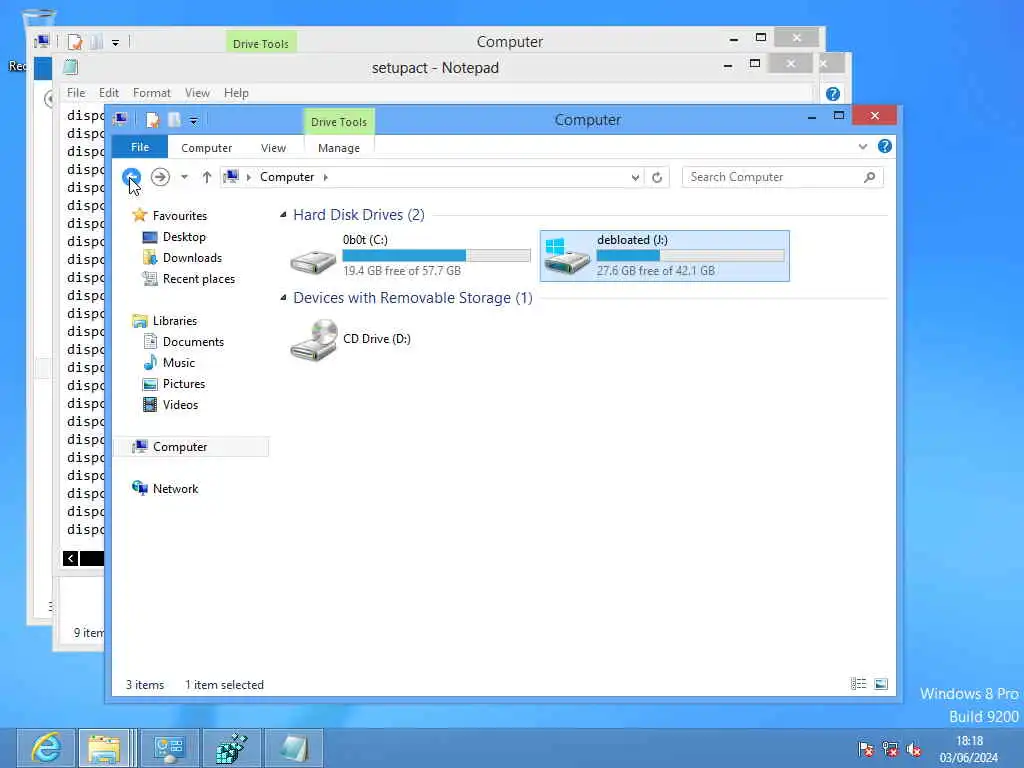Open the Manage tab under Drive Tools
Viewport: 1024px width, 768px height.
(x=338, y=148)
